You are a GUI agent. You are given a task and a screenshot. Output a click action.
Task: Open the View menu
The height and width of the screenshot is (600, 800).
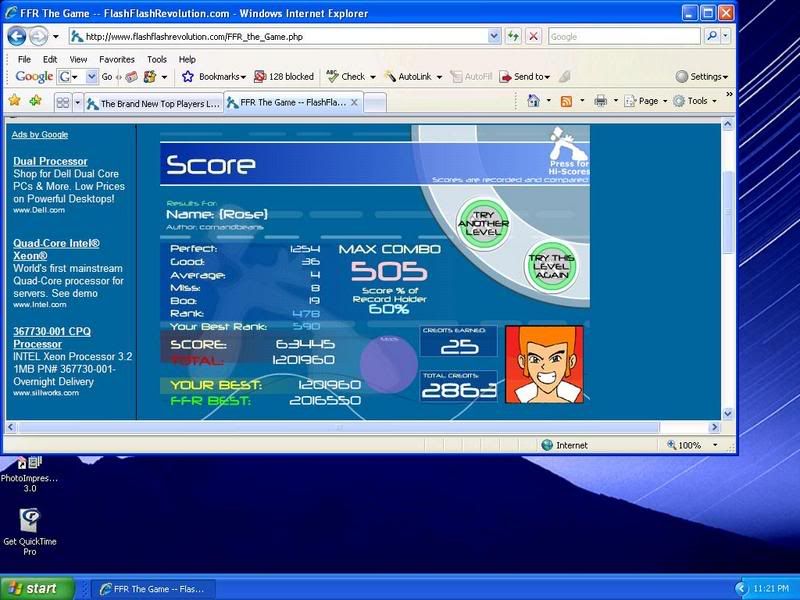point(78,59)
